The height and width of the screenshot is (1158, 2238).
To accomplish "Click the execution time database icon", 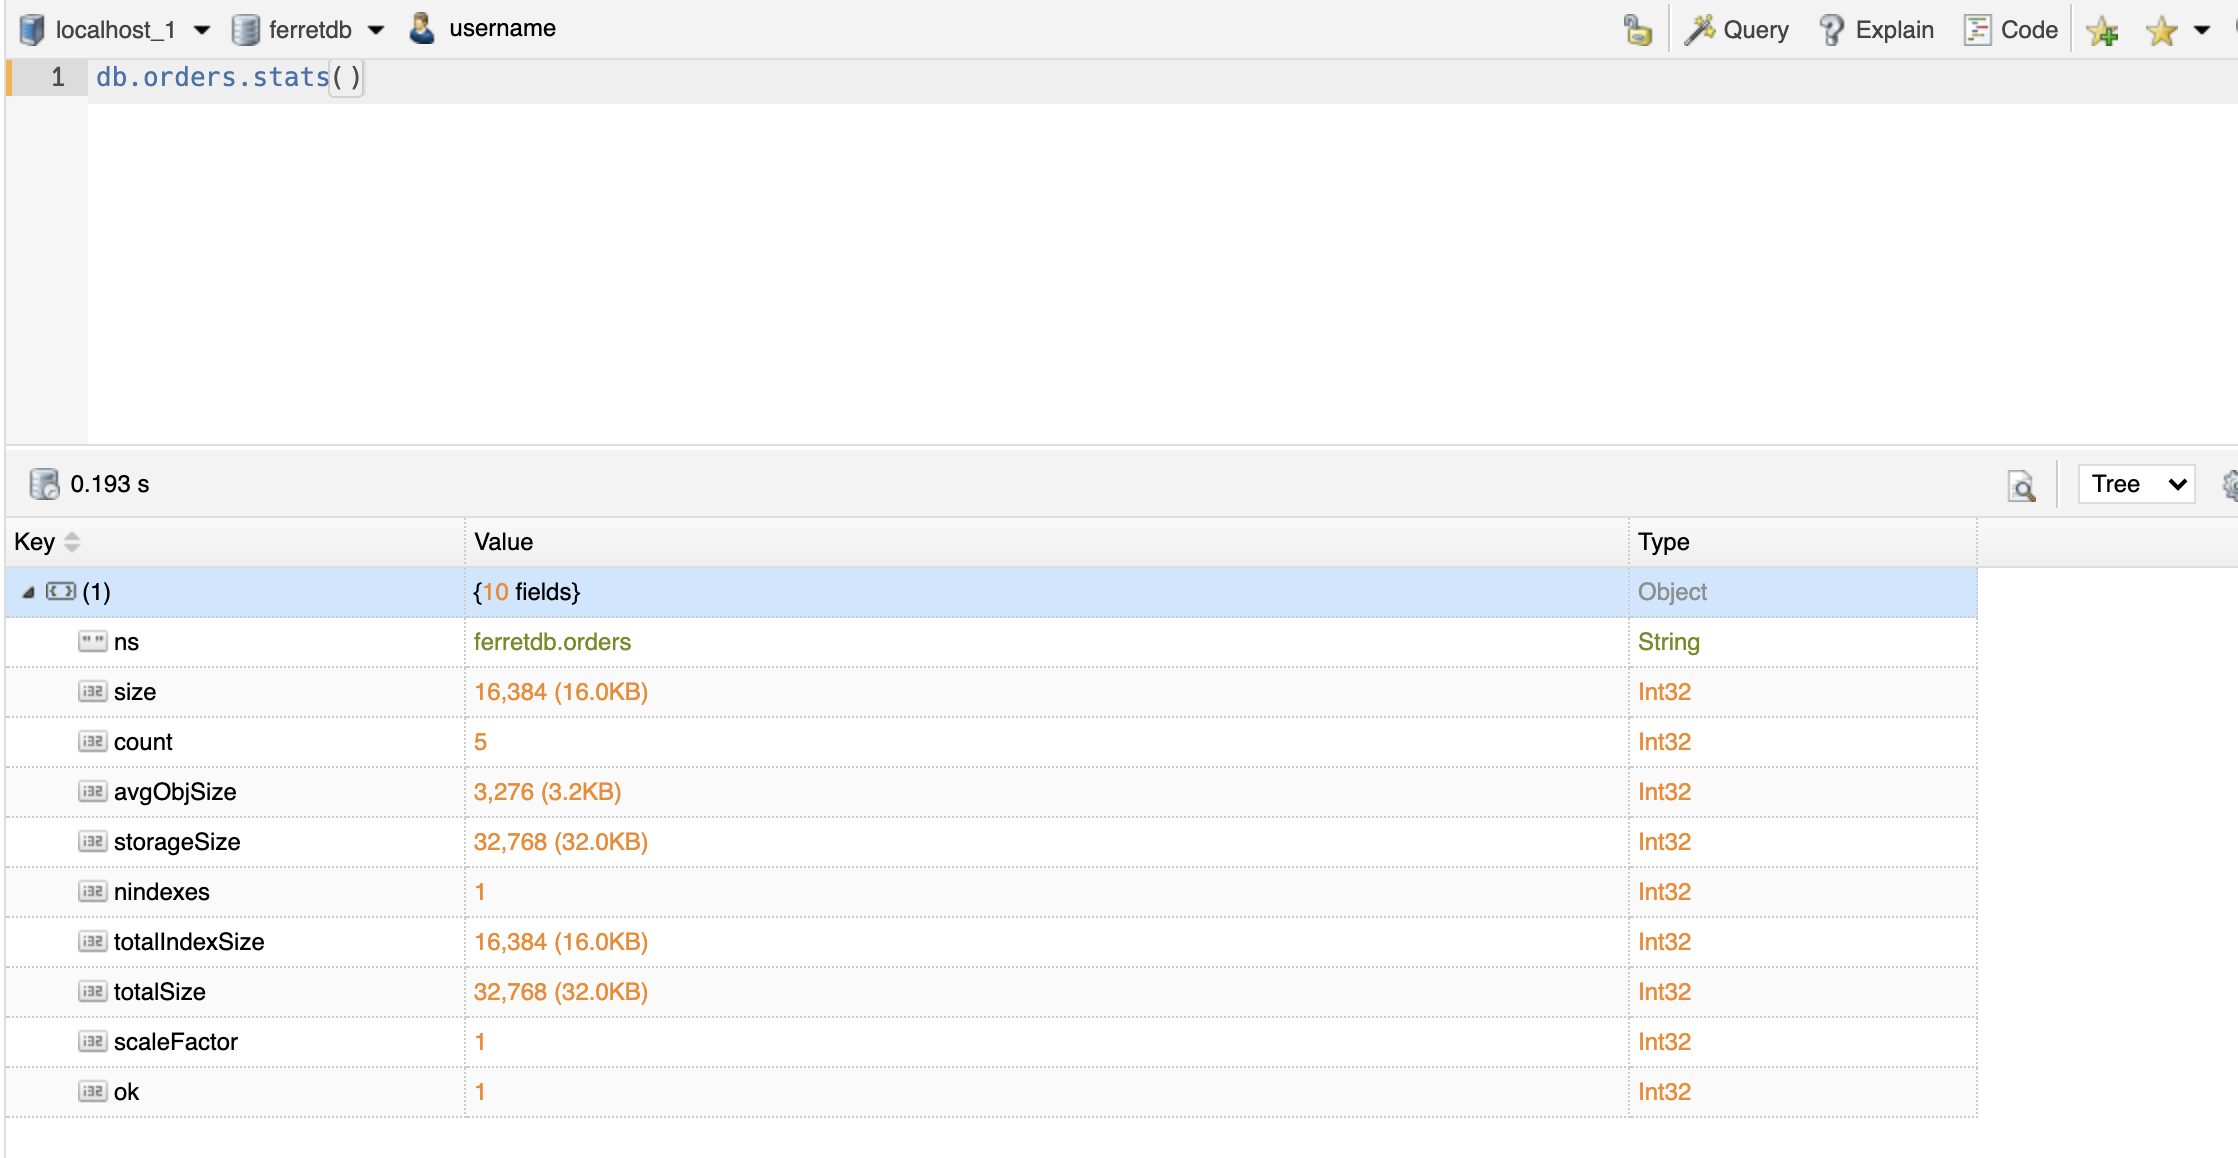I will [x=44, y=484].
